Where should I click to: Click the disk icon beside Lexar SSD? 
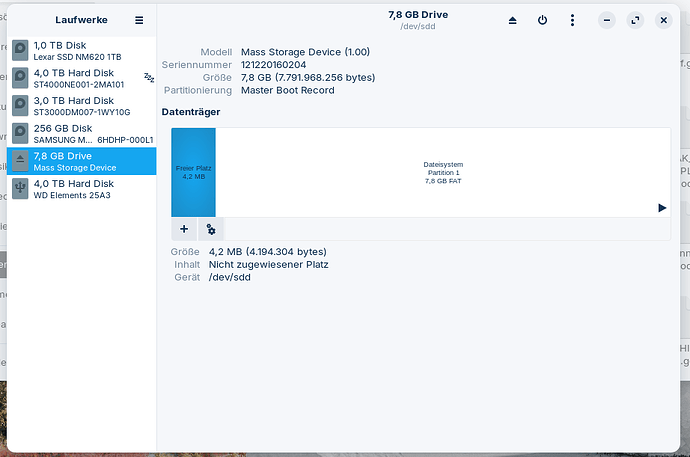pos(20,51)
